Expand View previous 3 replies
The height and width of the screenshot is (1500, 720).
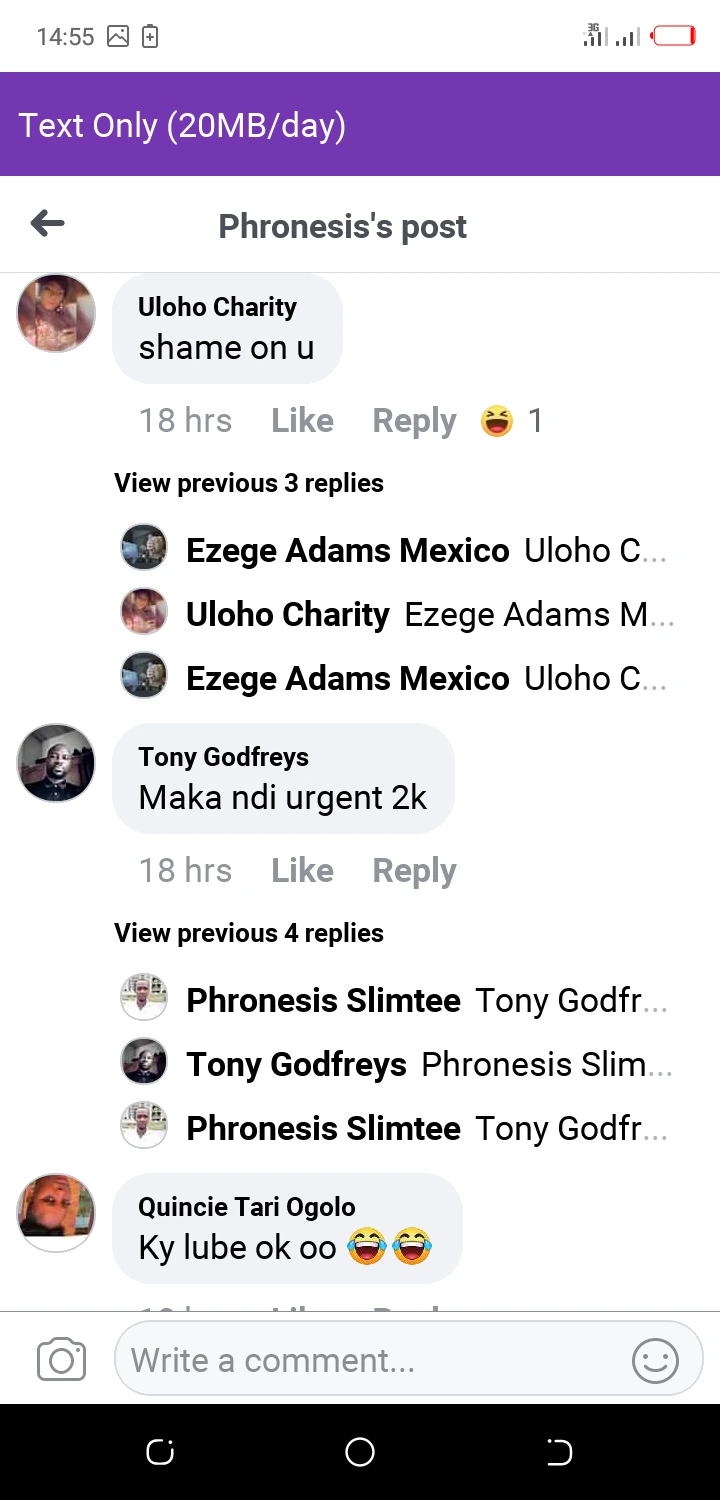click(x=249, y=483)
